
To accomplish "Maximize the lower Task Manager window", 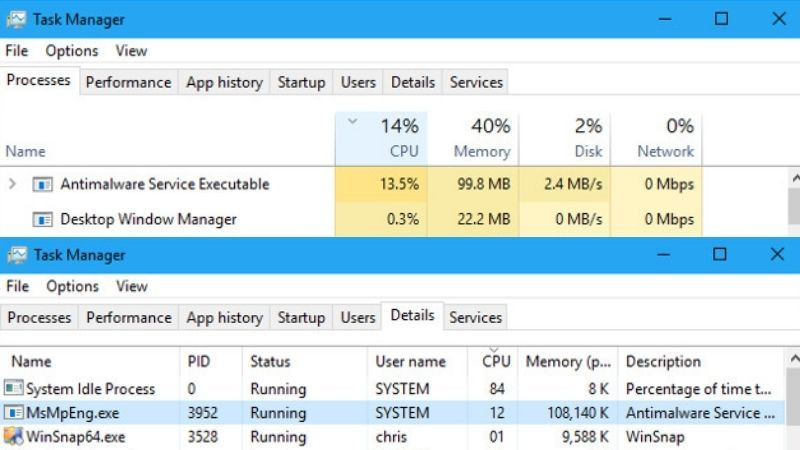I will [719, 255].
